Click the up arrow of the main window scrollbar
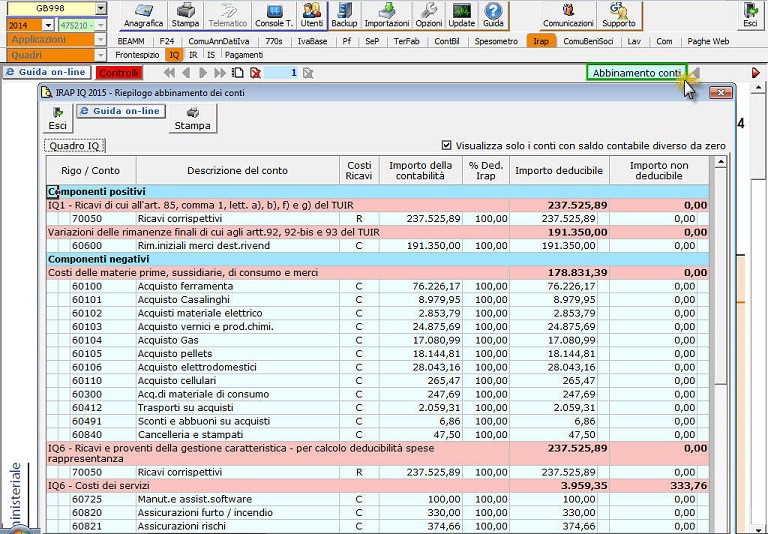 point(758,88)
